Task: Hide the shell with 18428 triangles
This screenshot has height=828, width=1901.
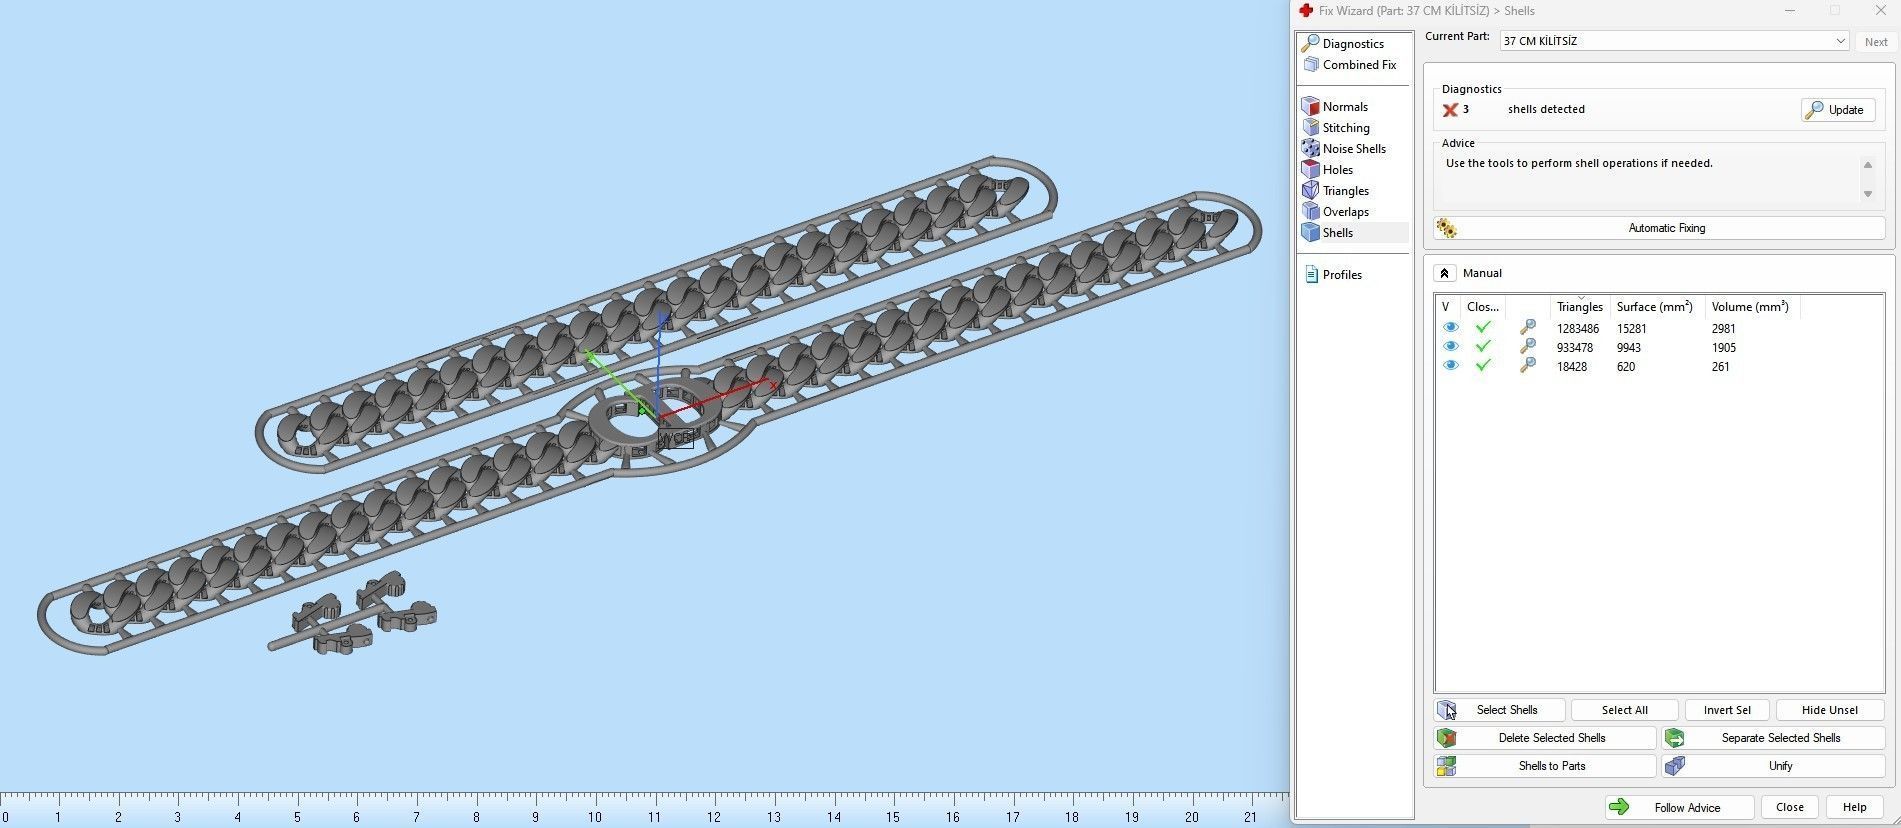Action: [1450, 366]
